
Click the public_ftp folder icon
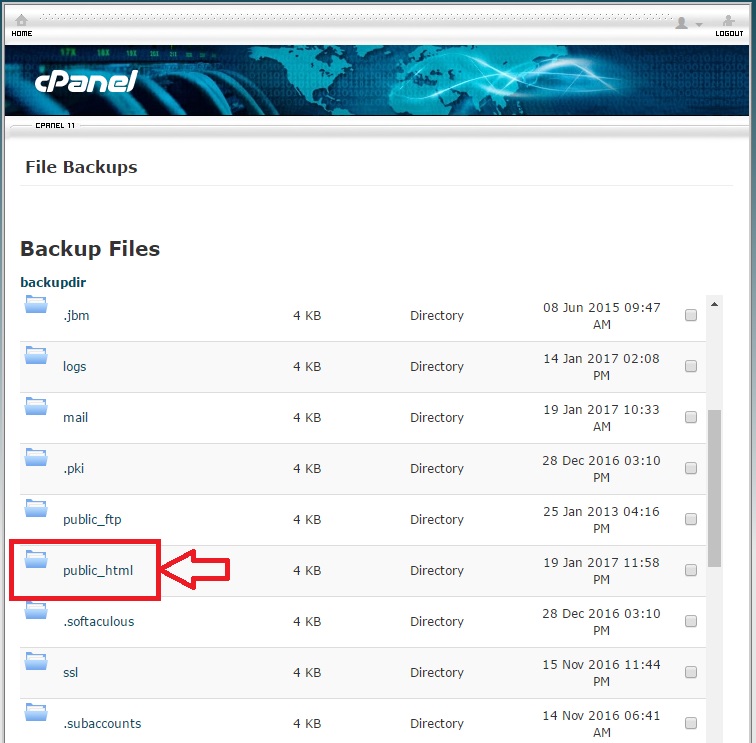36,508
